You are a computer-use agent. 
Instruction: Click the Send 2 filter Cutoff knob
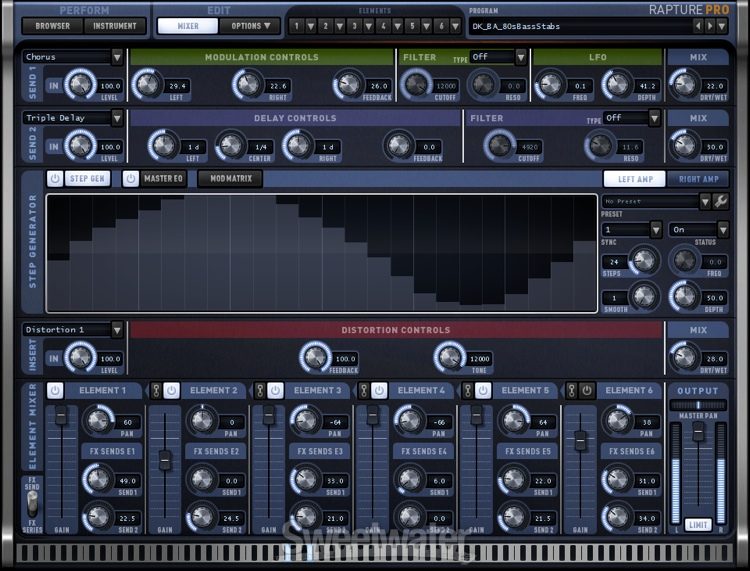pos(499,145)
